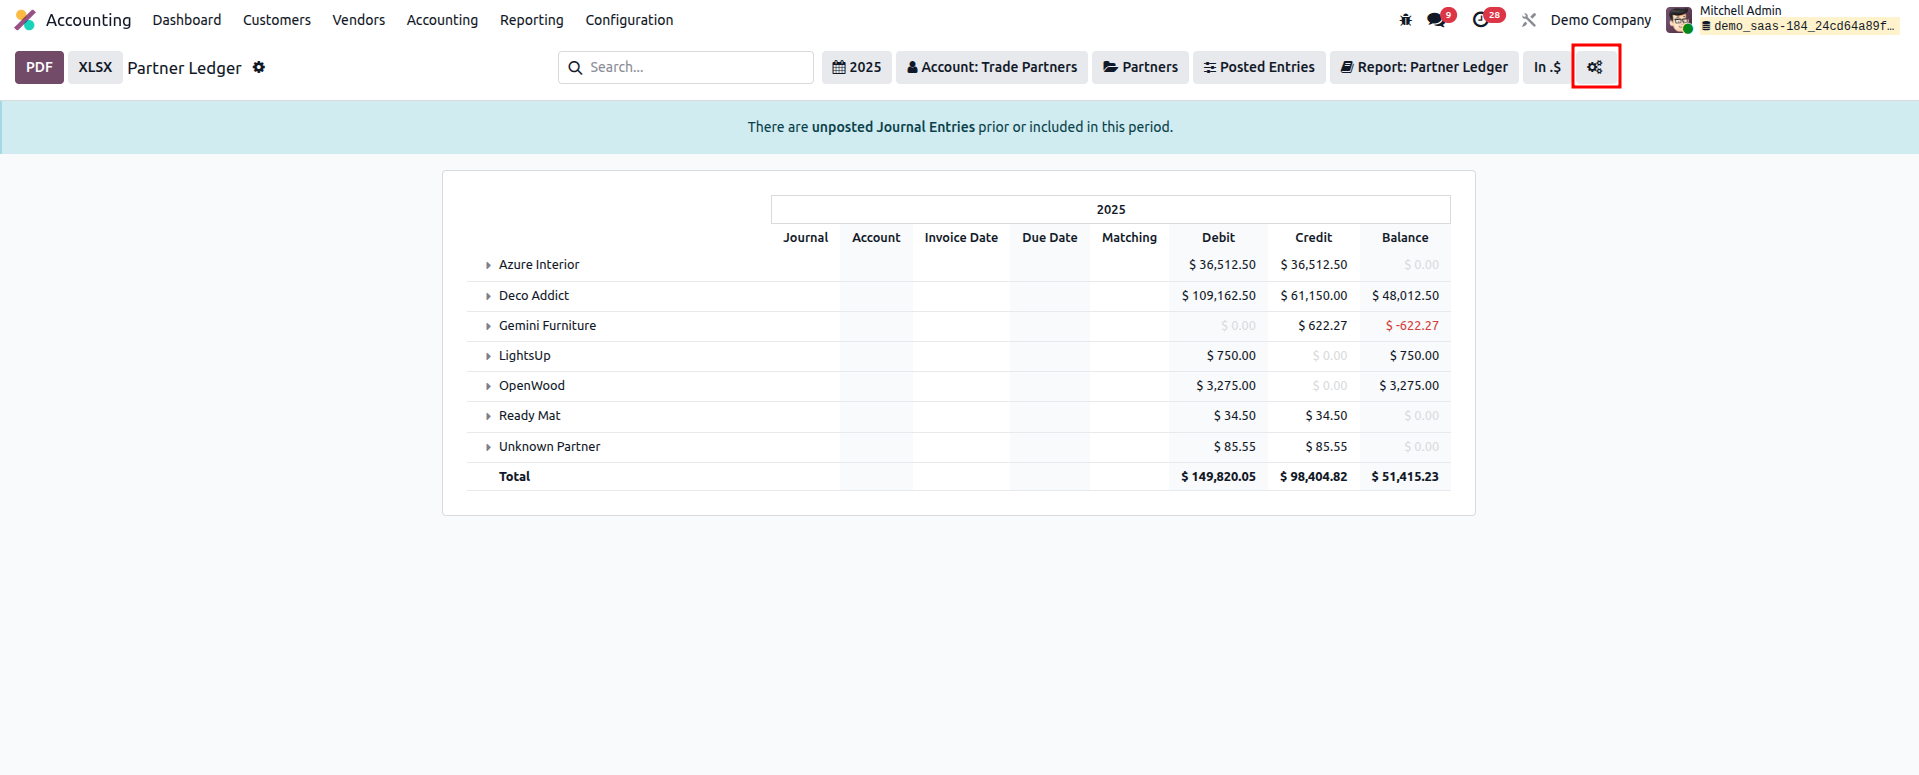This screenshot has height=775, width=1919.
Task: Expand Deco Addict row
Action: point(488,296)
